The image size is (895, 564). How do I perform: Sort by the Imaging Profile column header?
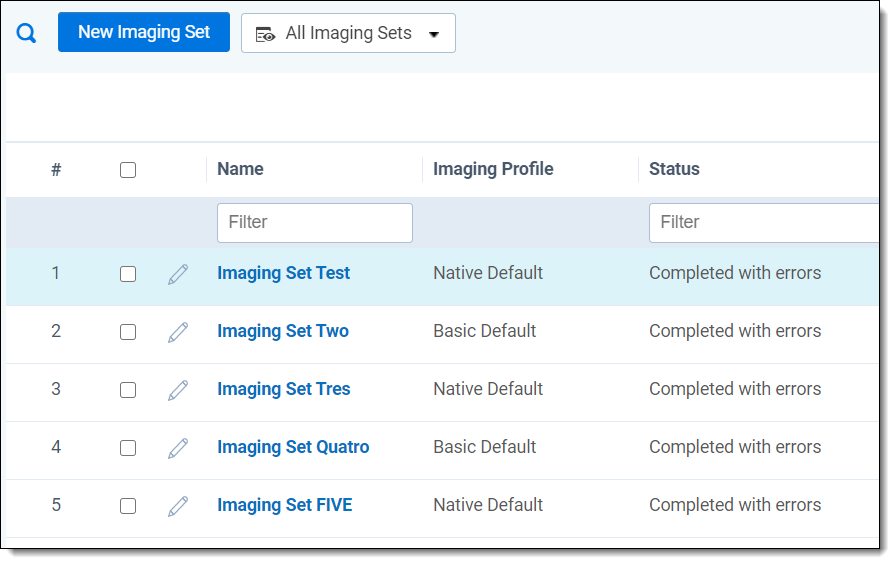click(493, 169)
